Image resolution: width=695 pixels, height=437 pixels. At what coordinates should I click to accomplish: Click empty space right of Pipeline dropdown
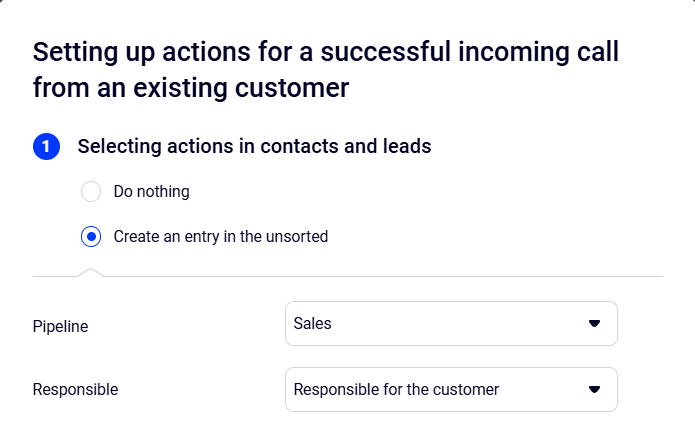655,324
